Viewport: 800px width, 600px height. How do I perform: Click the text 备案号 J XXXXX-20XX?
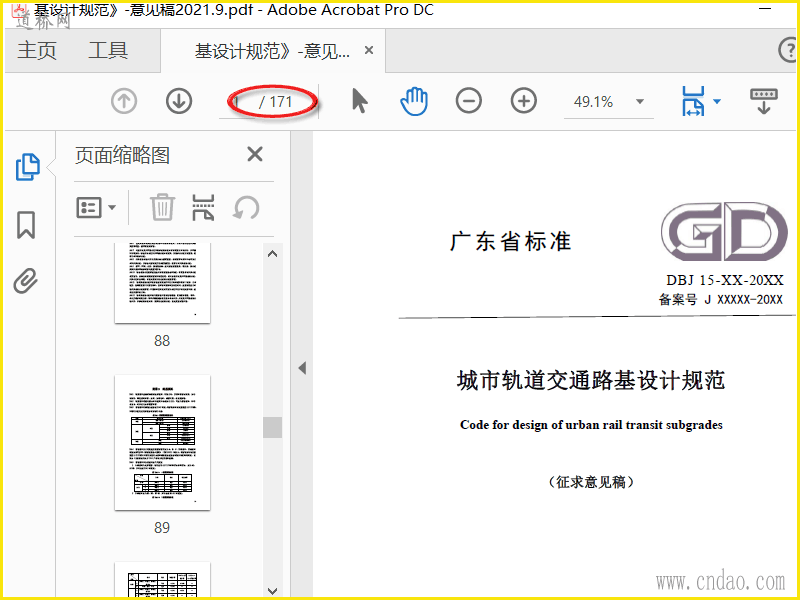pyautogui.click(x=720, y=299)
